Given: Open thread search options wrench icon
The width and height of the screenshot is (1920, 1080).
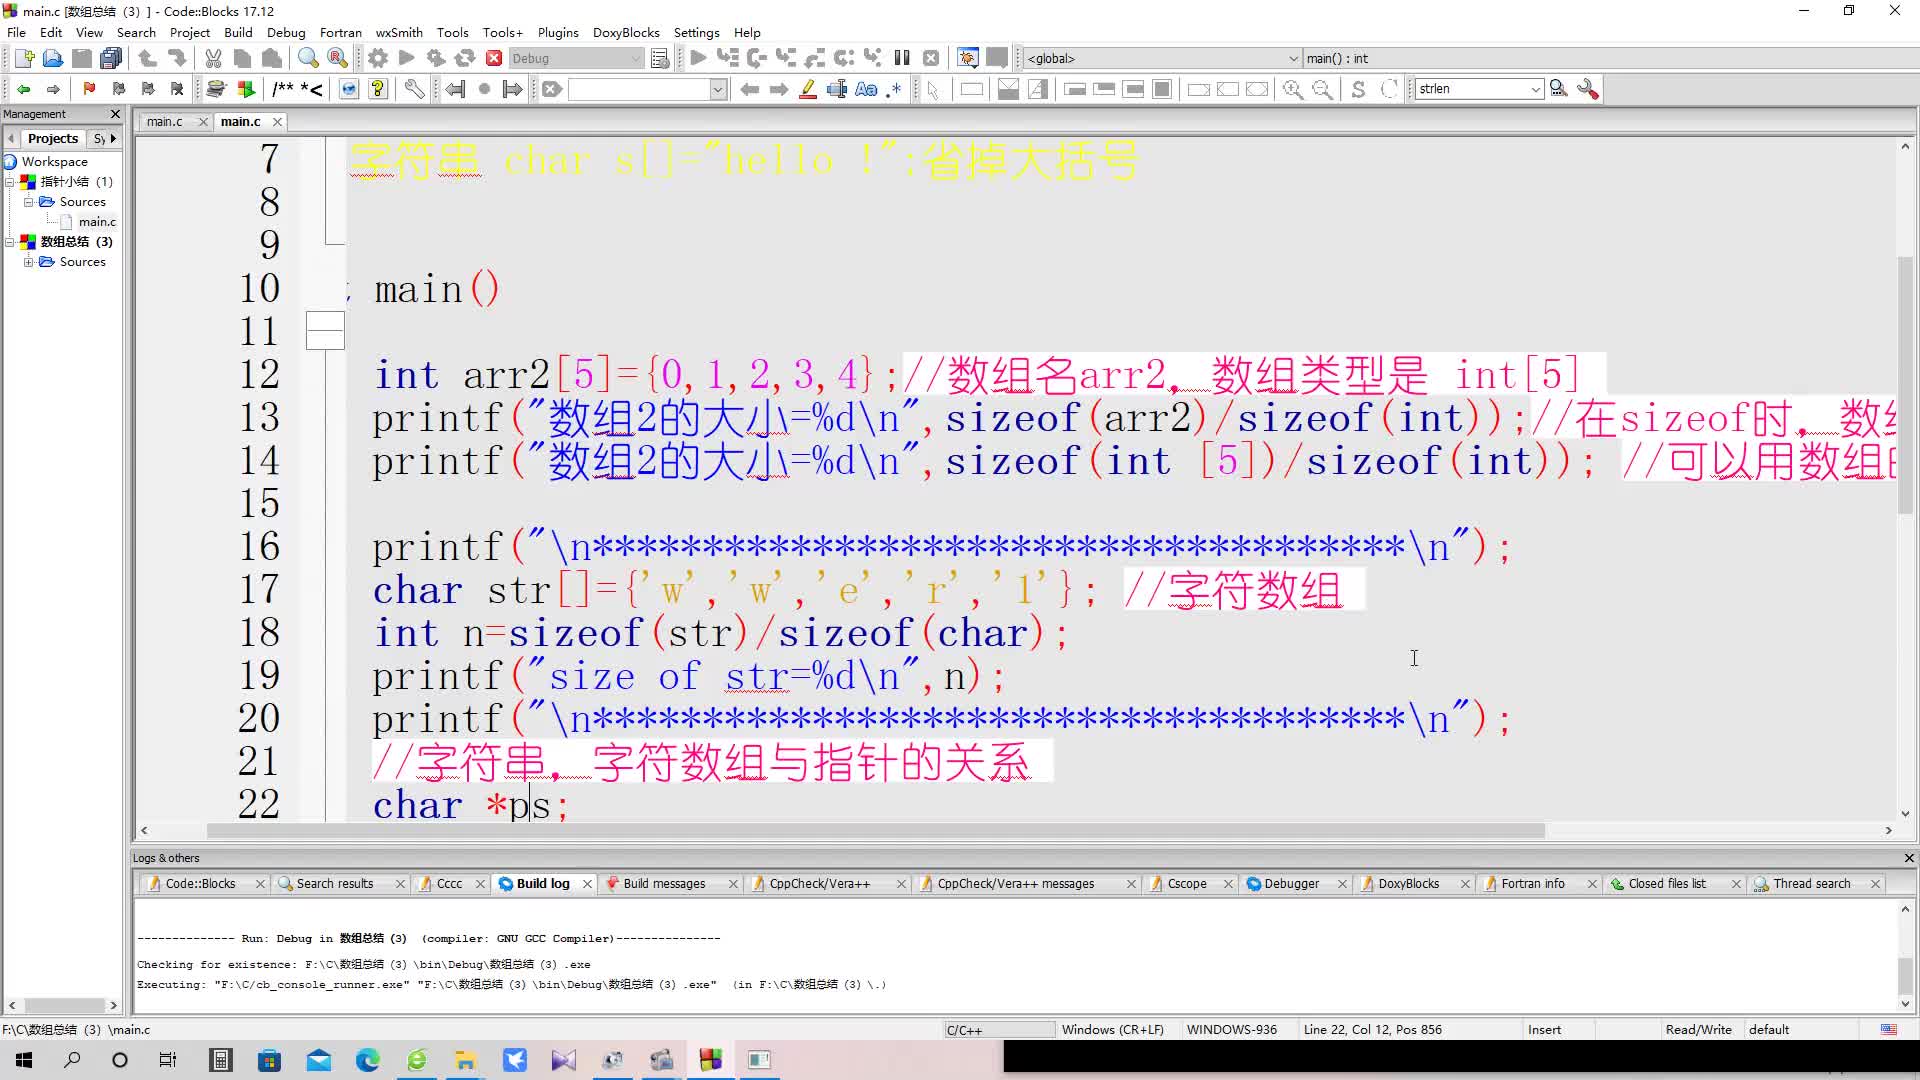Looking at the screenshot, I should tap(1587, 89).
